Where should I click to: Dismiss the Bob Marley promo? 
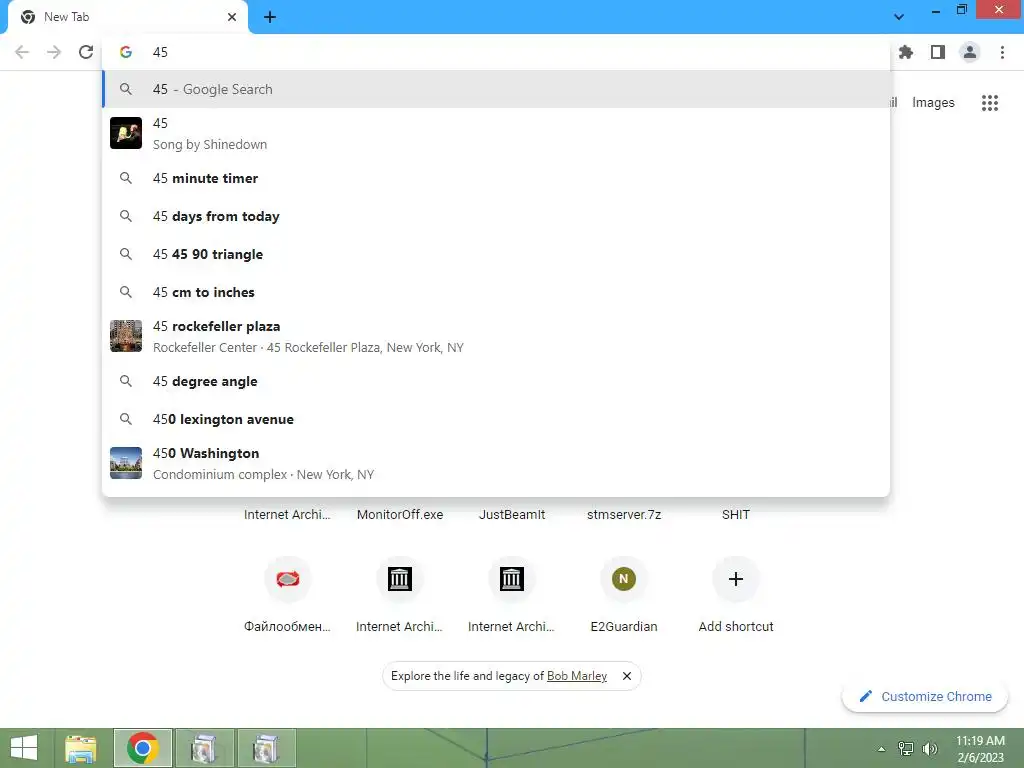627,676
